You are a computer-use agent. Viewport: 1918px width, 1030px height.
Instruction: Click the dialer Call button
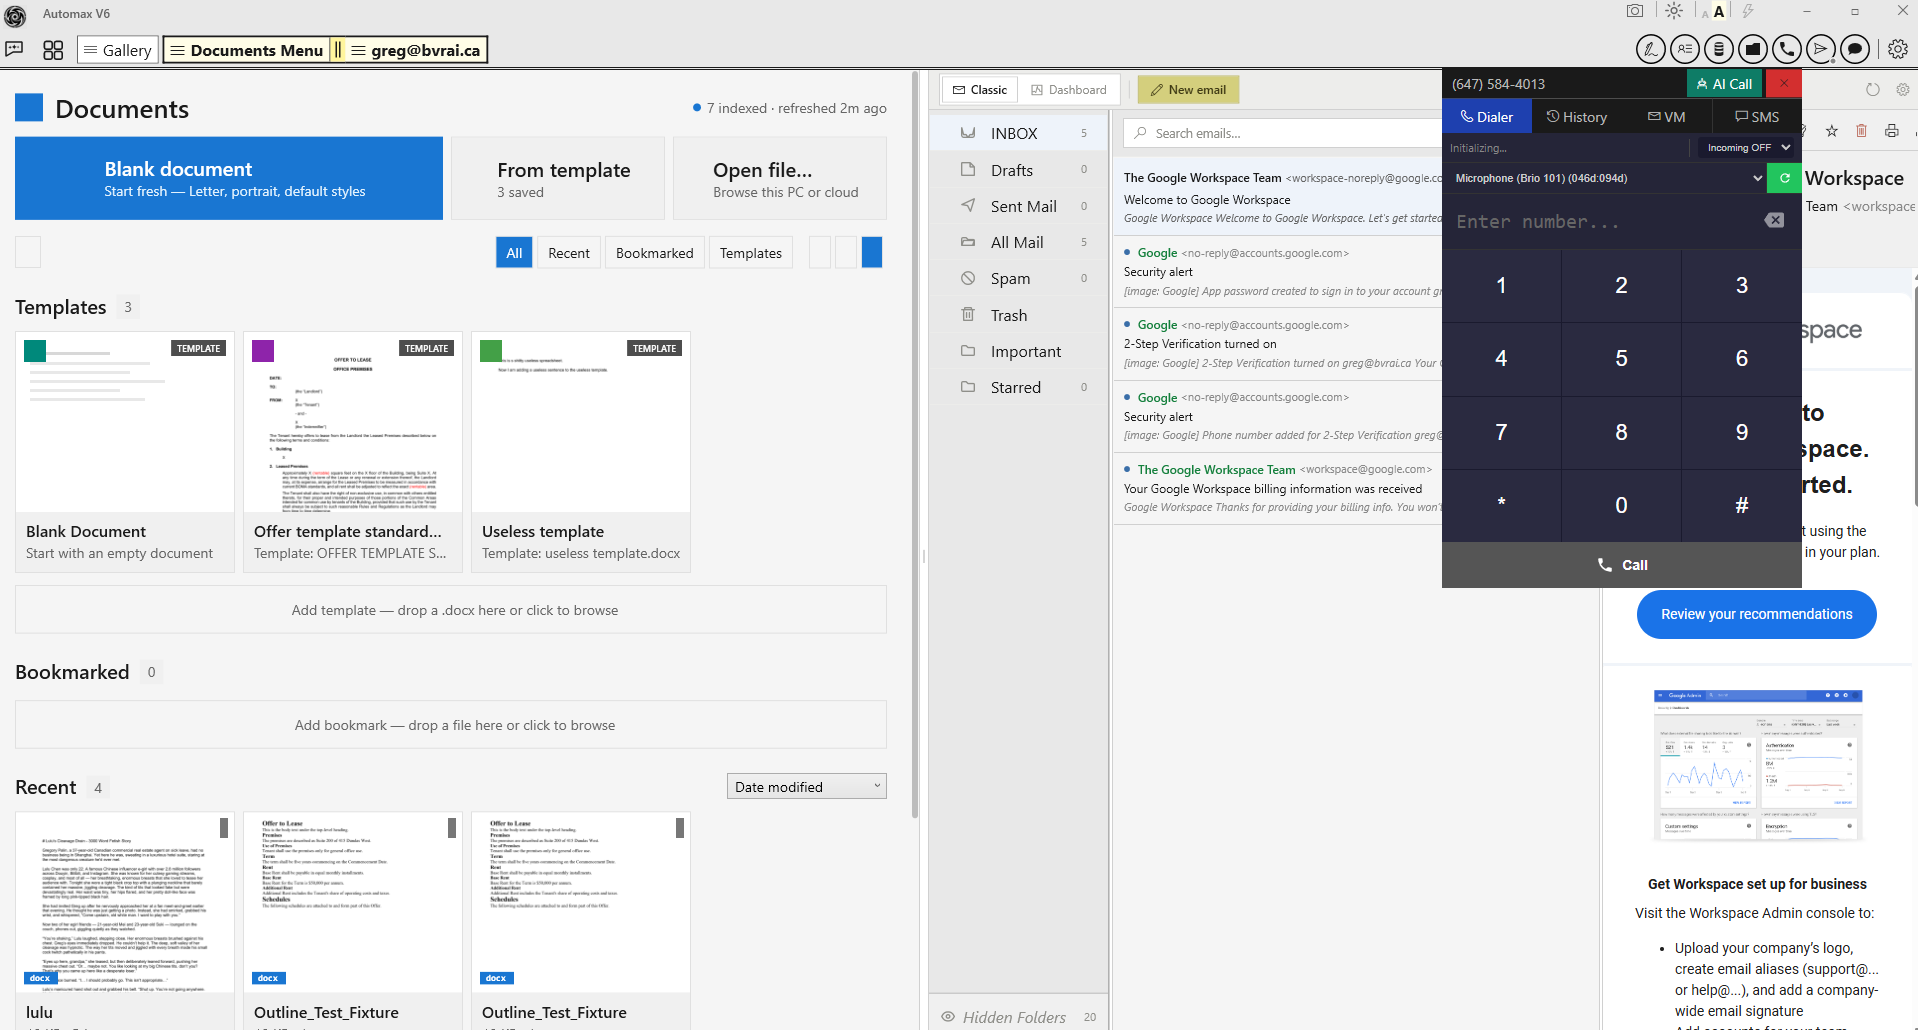[1622, 565]
